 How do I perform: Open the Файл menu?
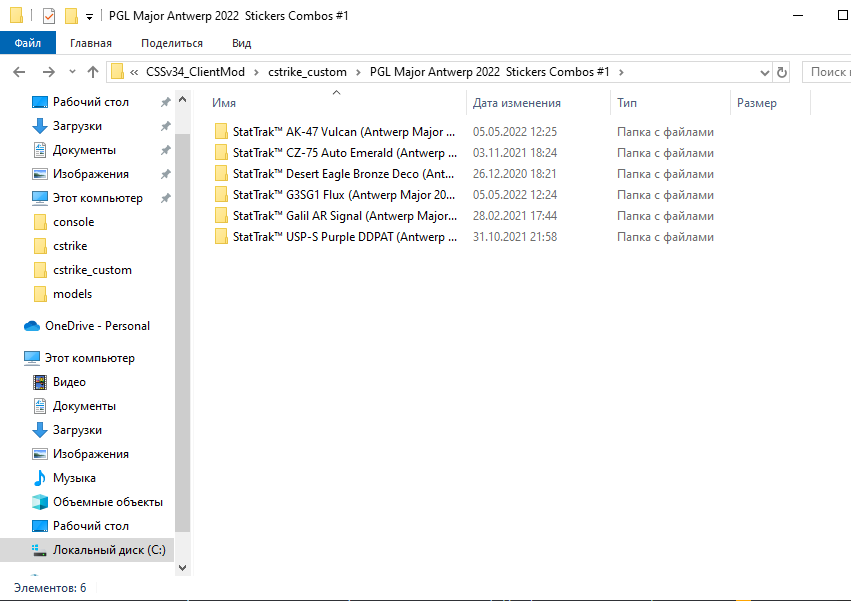28,43
